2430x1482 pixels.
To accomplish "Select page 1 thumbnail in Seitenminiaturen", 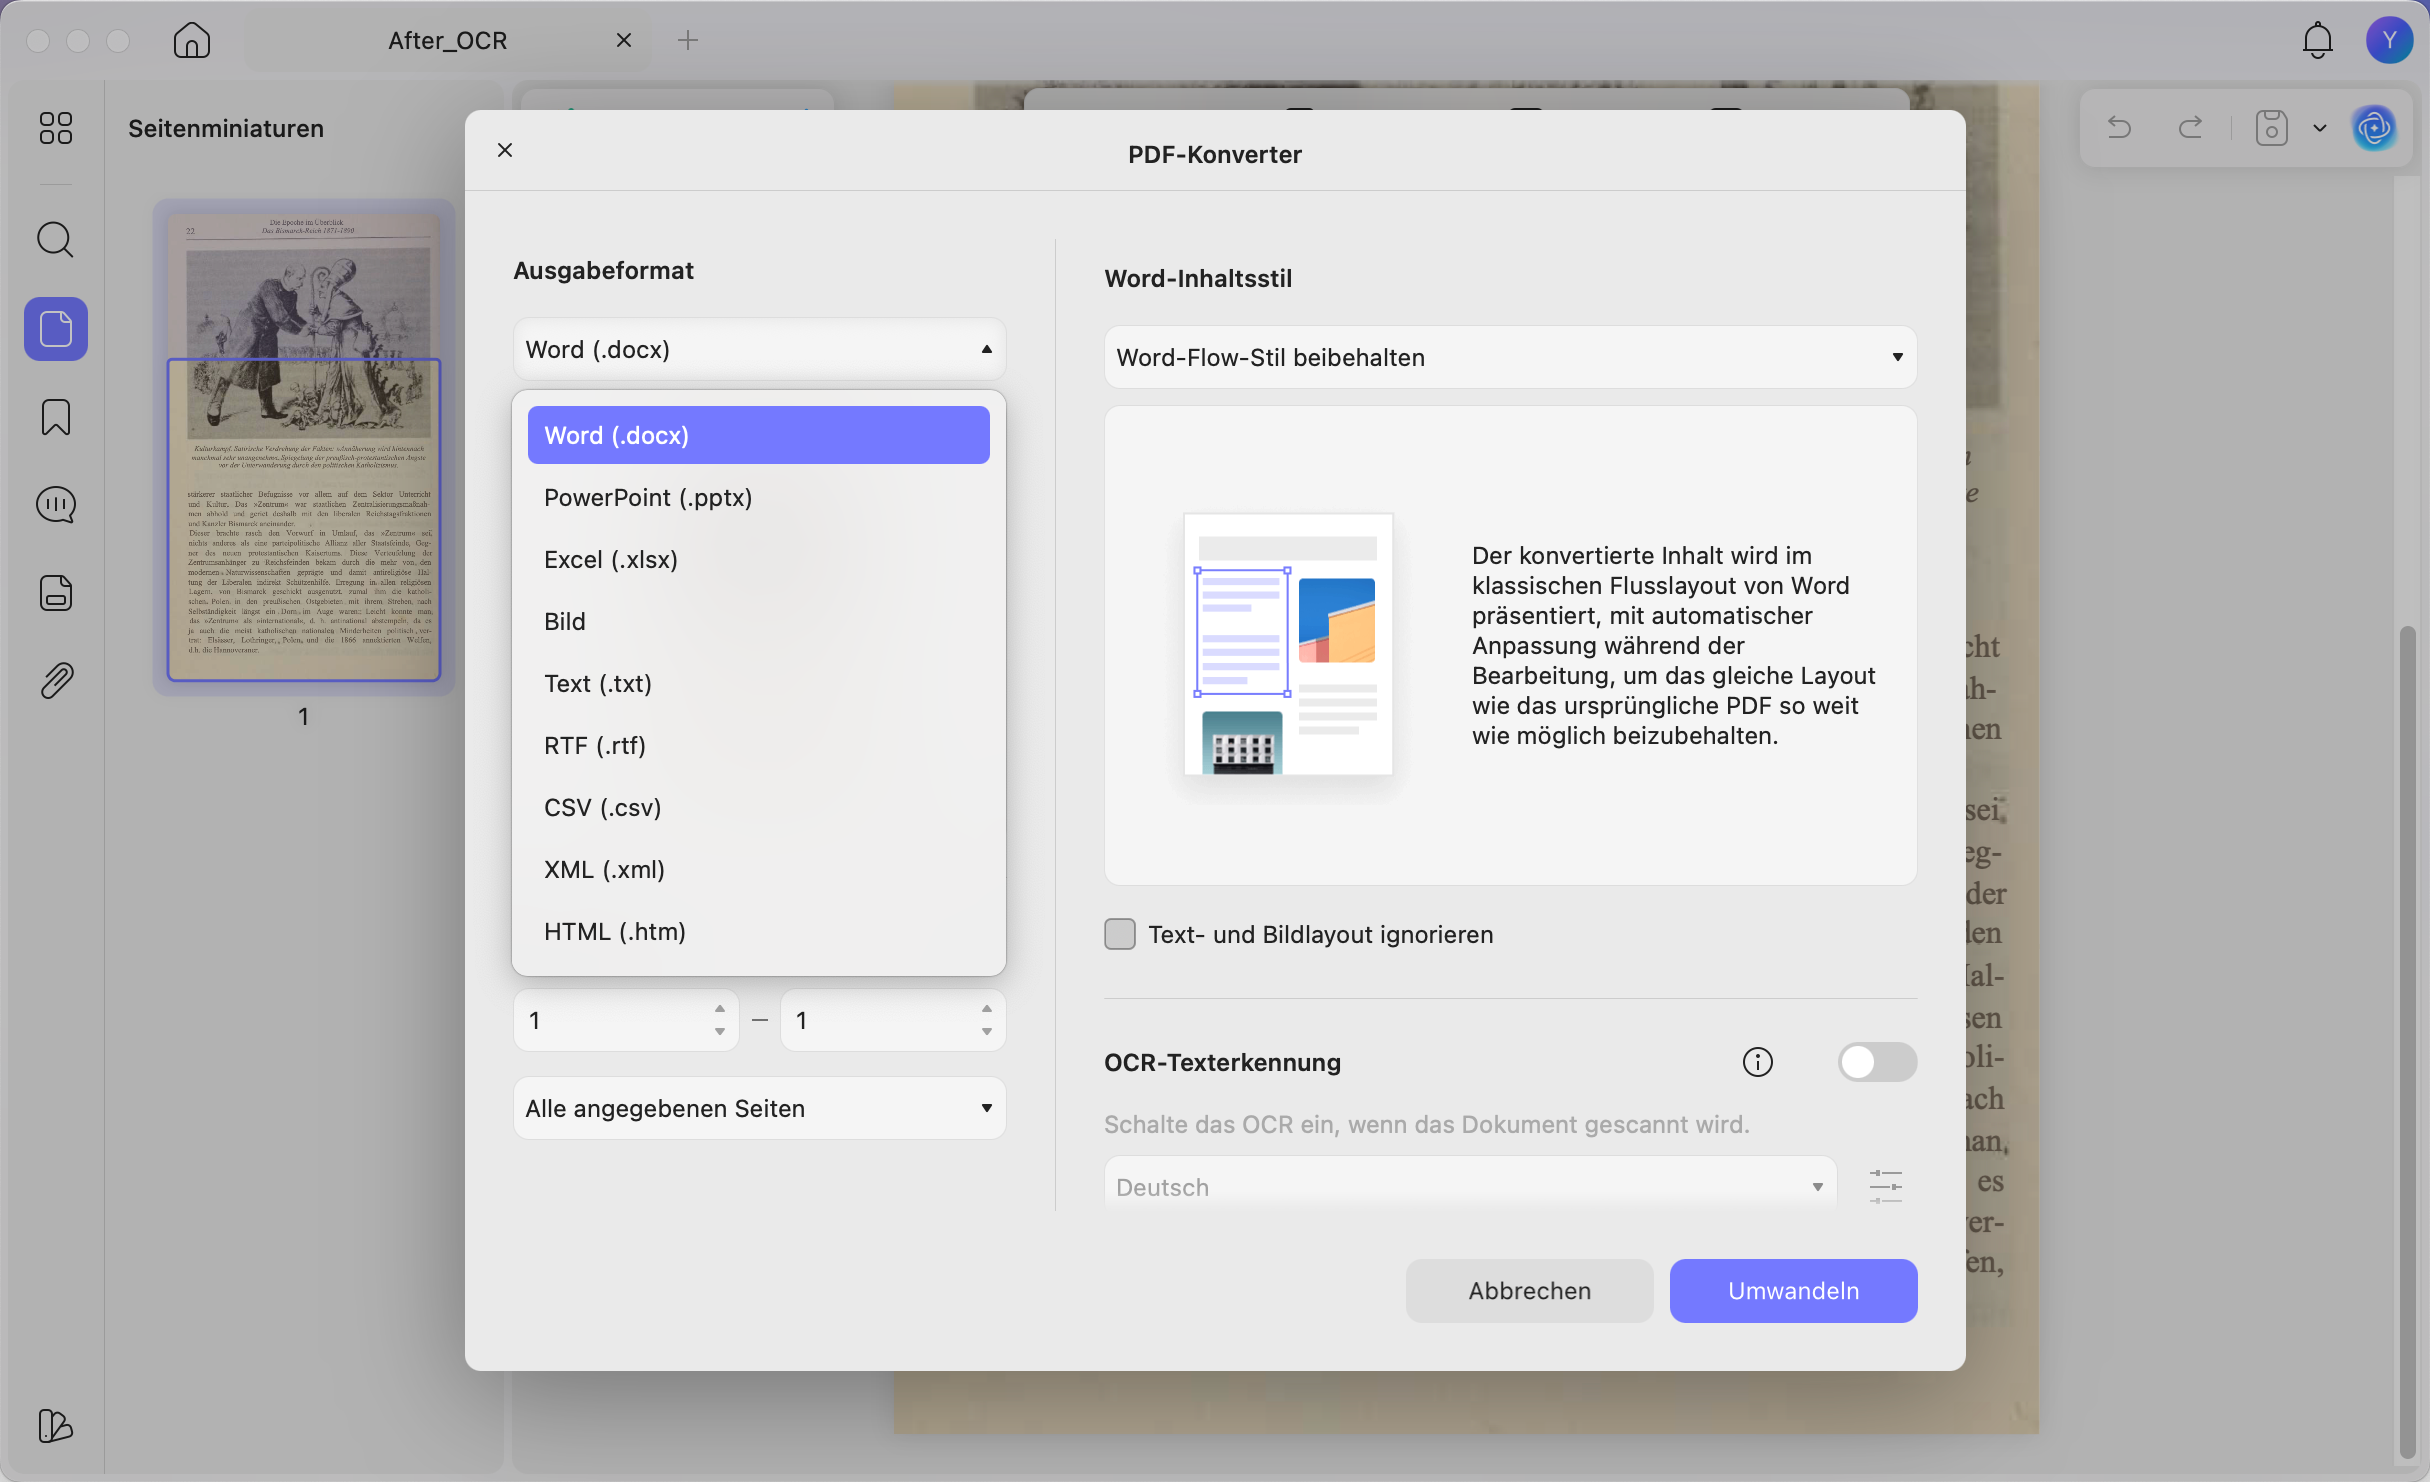I will point(304,447).
